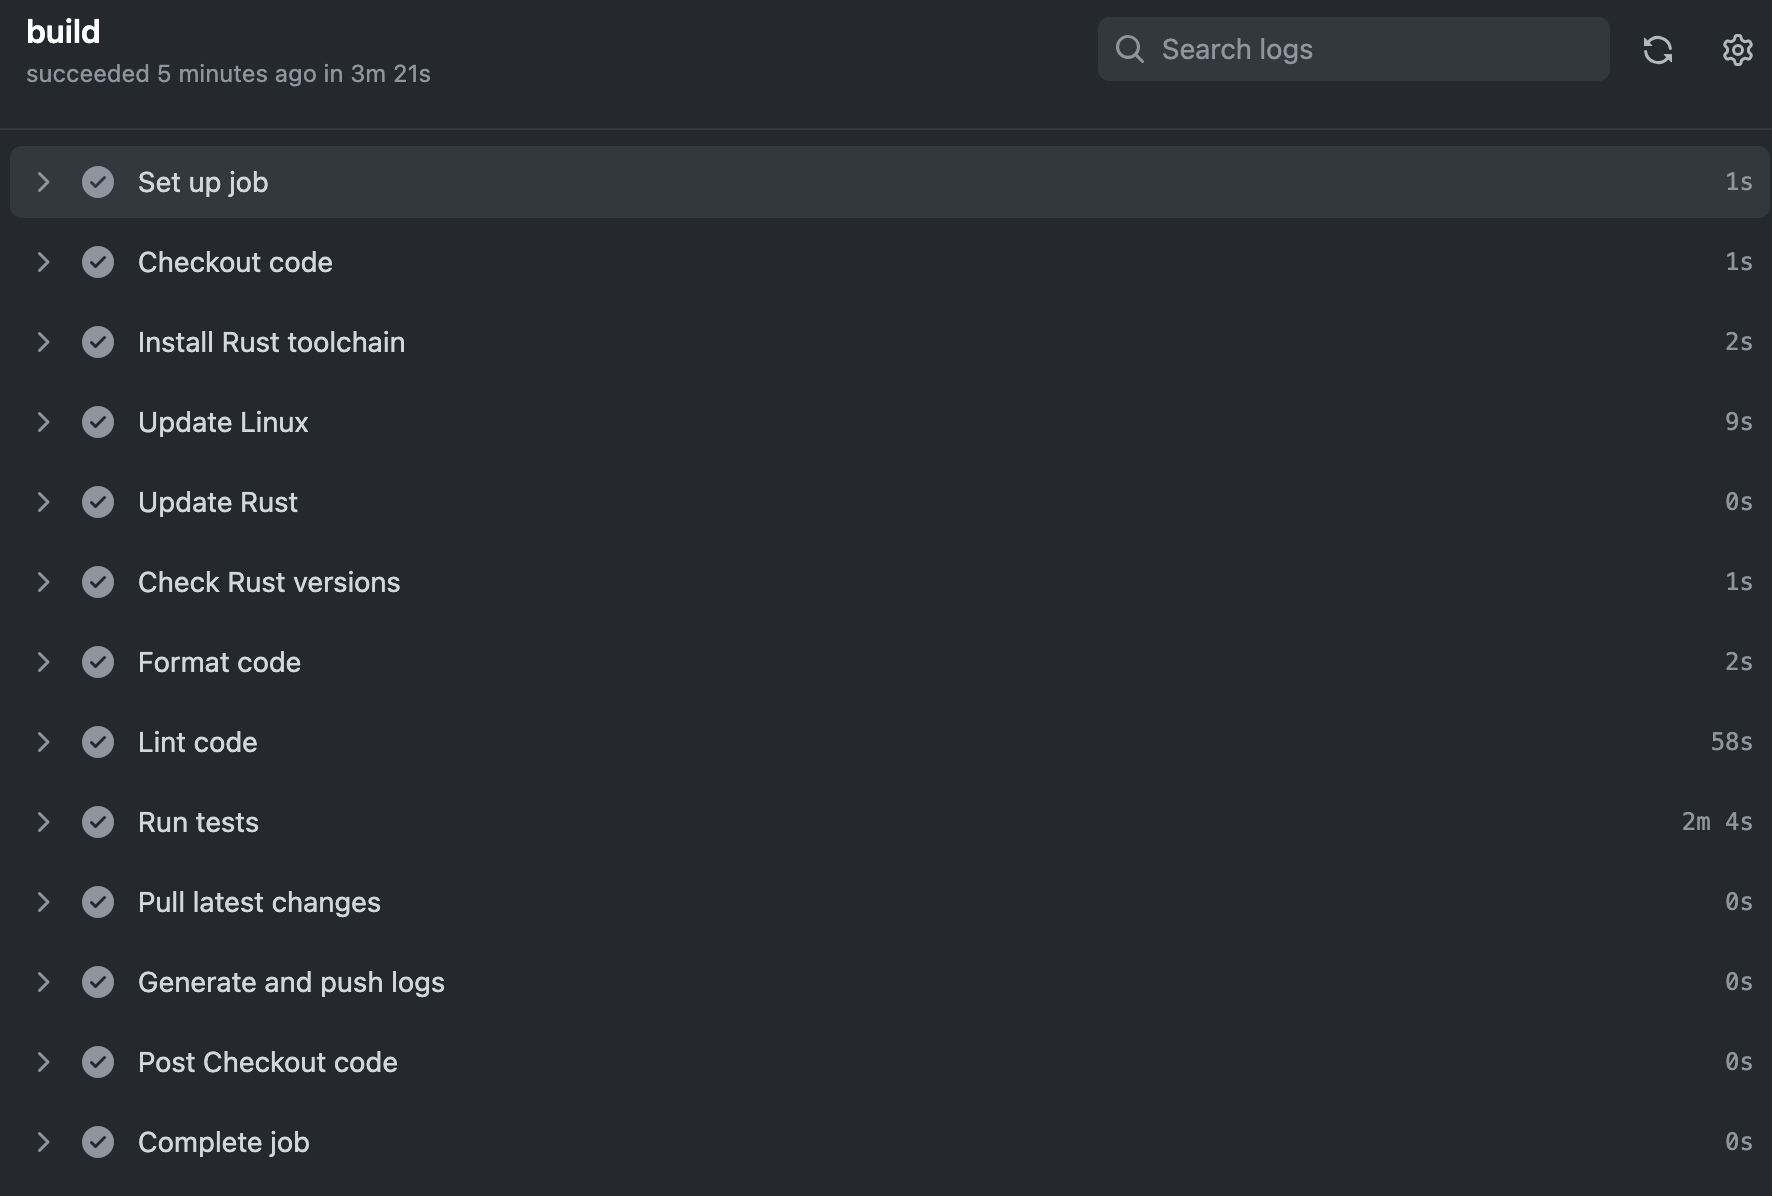
Task: Click the re-run/refresh logs icon
Action: click(1658, 49)
